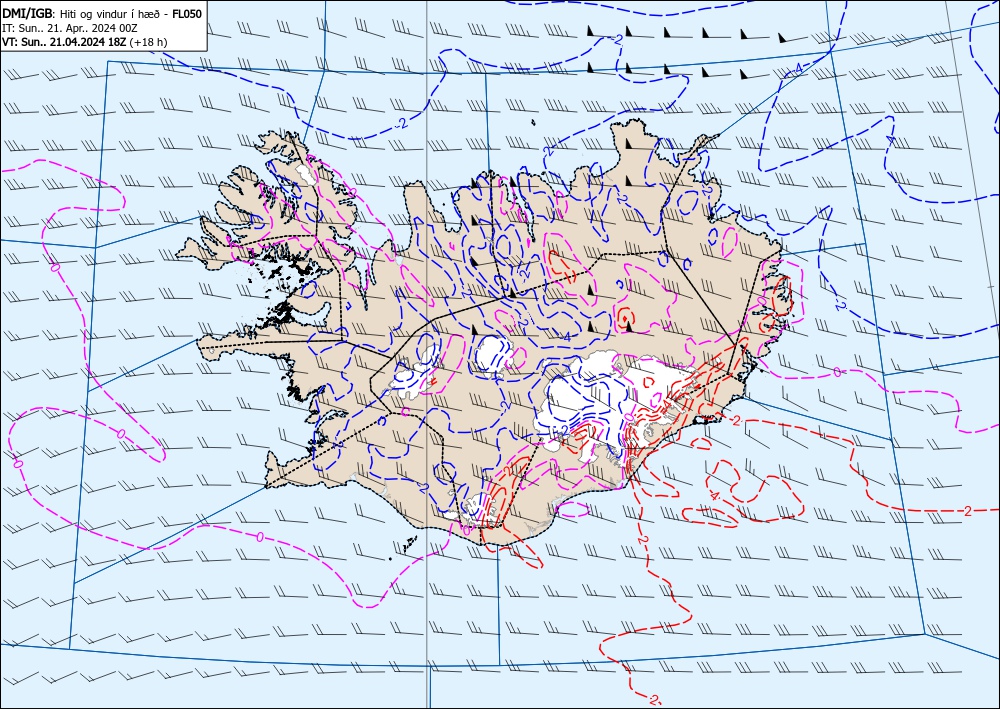This screenshot has width=1000, height=709.
Task: Click the '(+18 h)' forecast offset text
Action: pyautogui.click(x=148, y=42)
